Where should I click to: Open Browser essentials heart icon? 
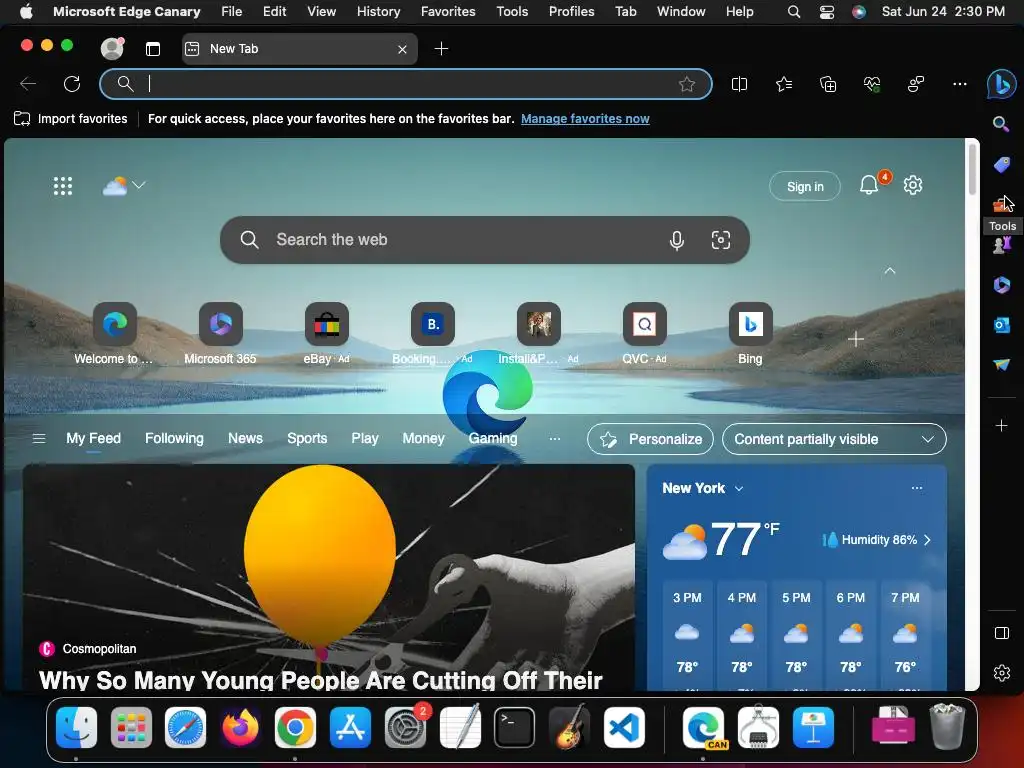tap(872, 84)
